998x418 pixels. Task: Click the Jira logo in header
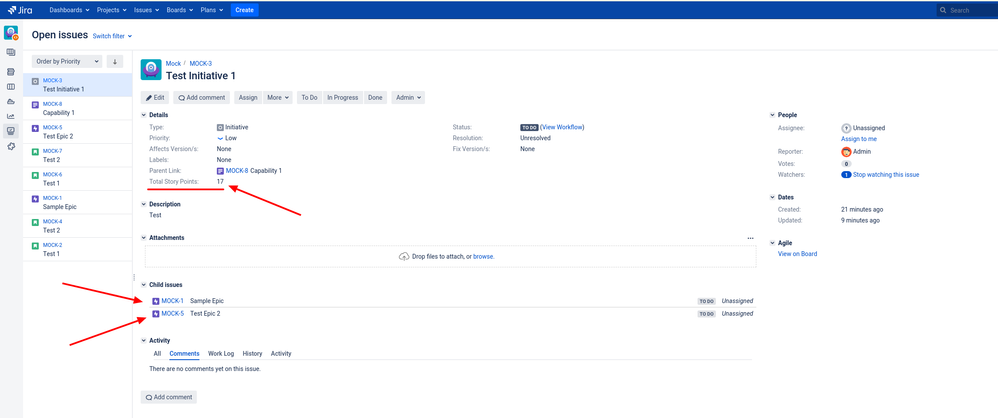pyautogui.click(x=20, y=10)
